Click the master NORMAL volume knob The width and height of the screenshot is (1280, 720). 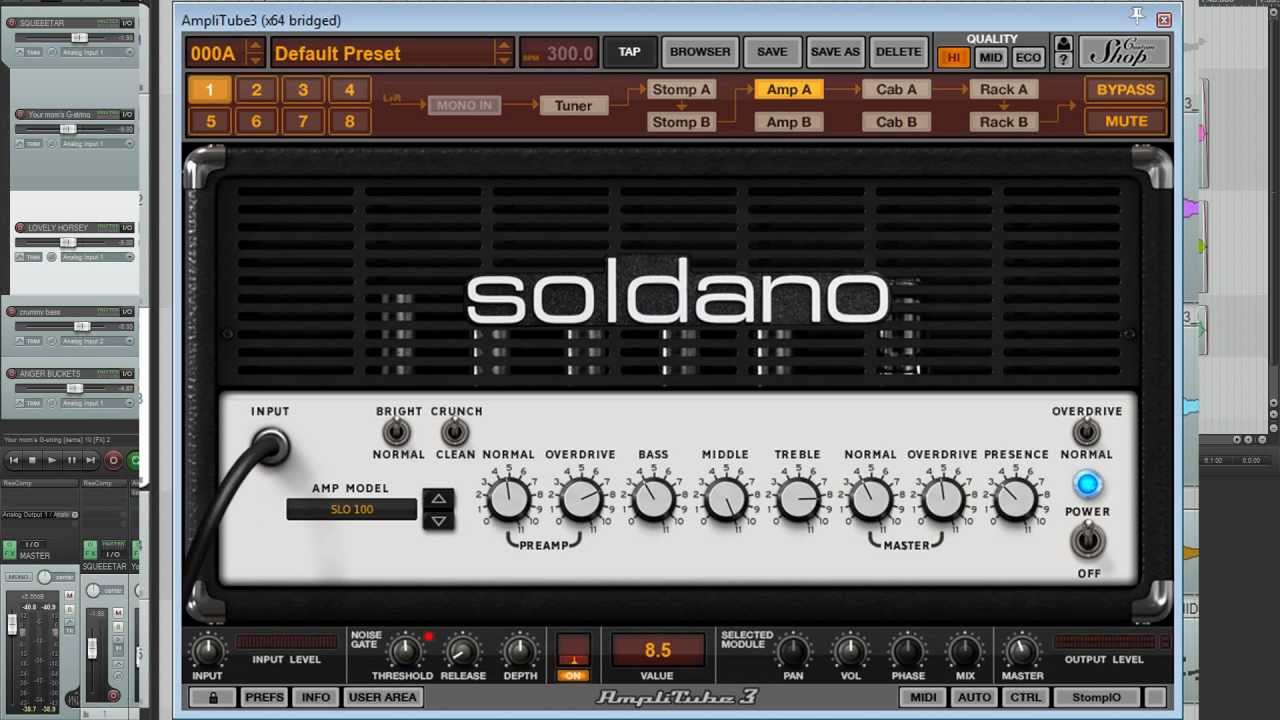(870, 499)
